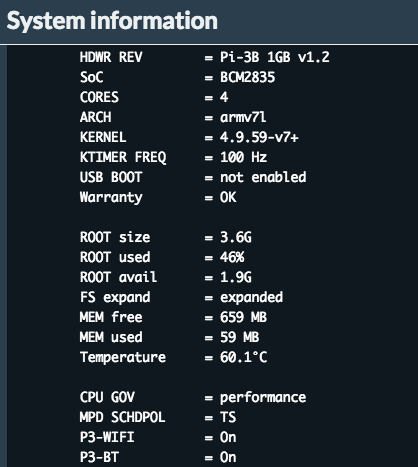Select the HDWR REV label
418x467 pixels.
coord(111,57)
